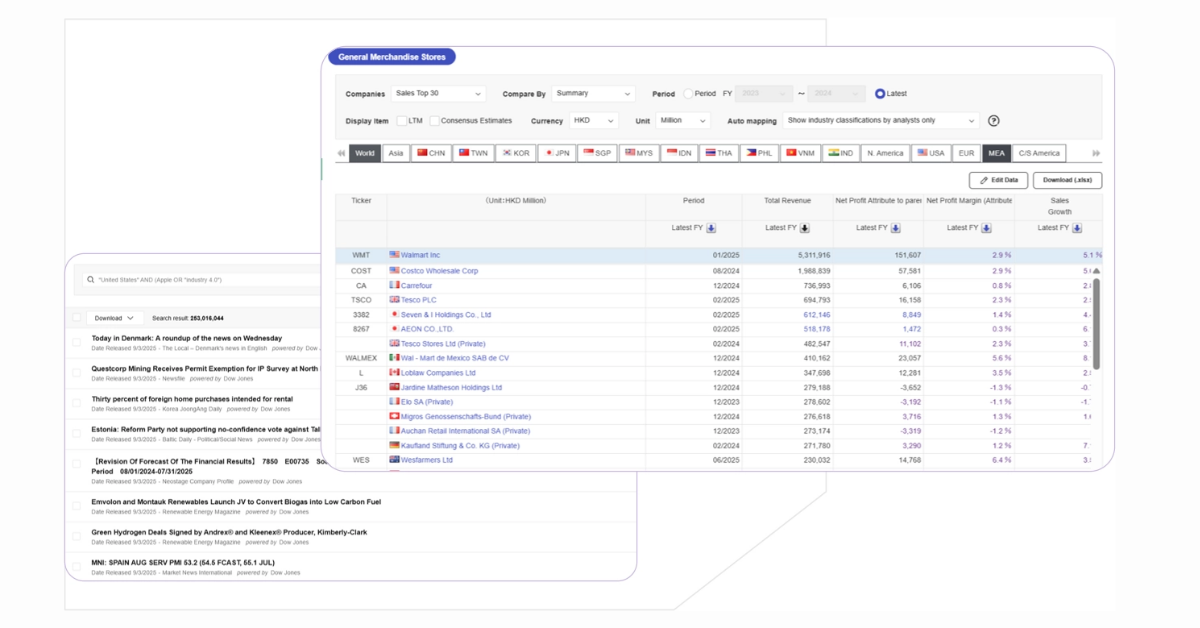This screenshot has width=1200, height=628.
Task: Open the Jardine Matheson Holdings Ltd link
Action: click(451, 387)
